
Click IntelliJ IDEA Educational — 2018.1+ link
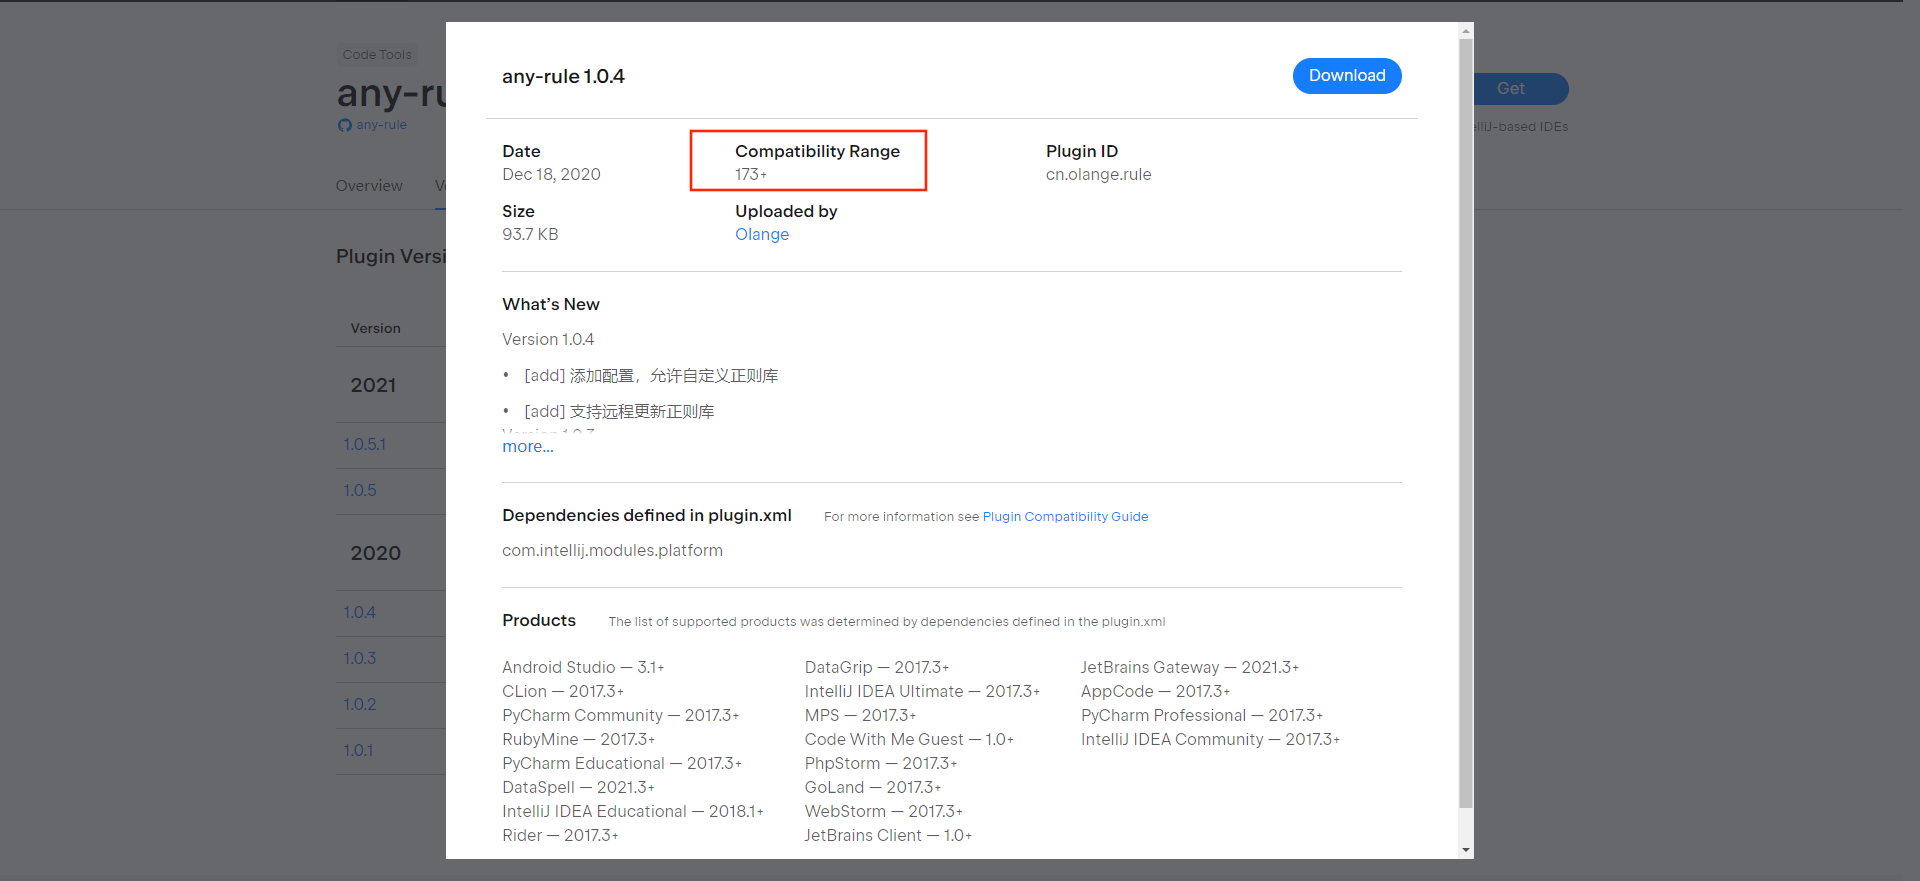tap(633, 811)
